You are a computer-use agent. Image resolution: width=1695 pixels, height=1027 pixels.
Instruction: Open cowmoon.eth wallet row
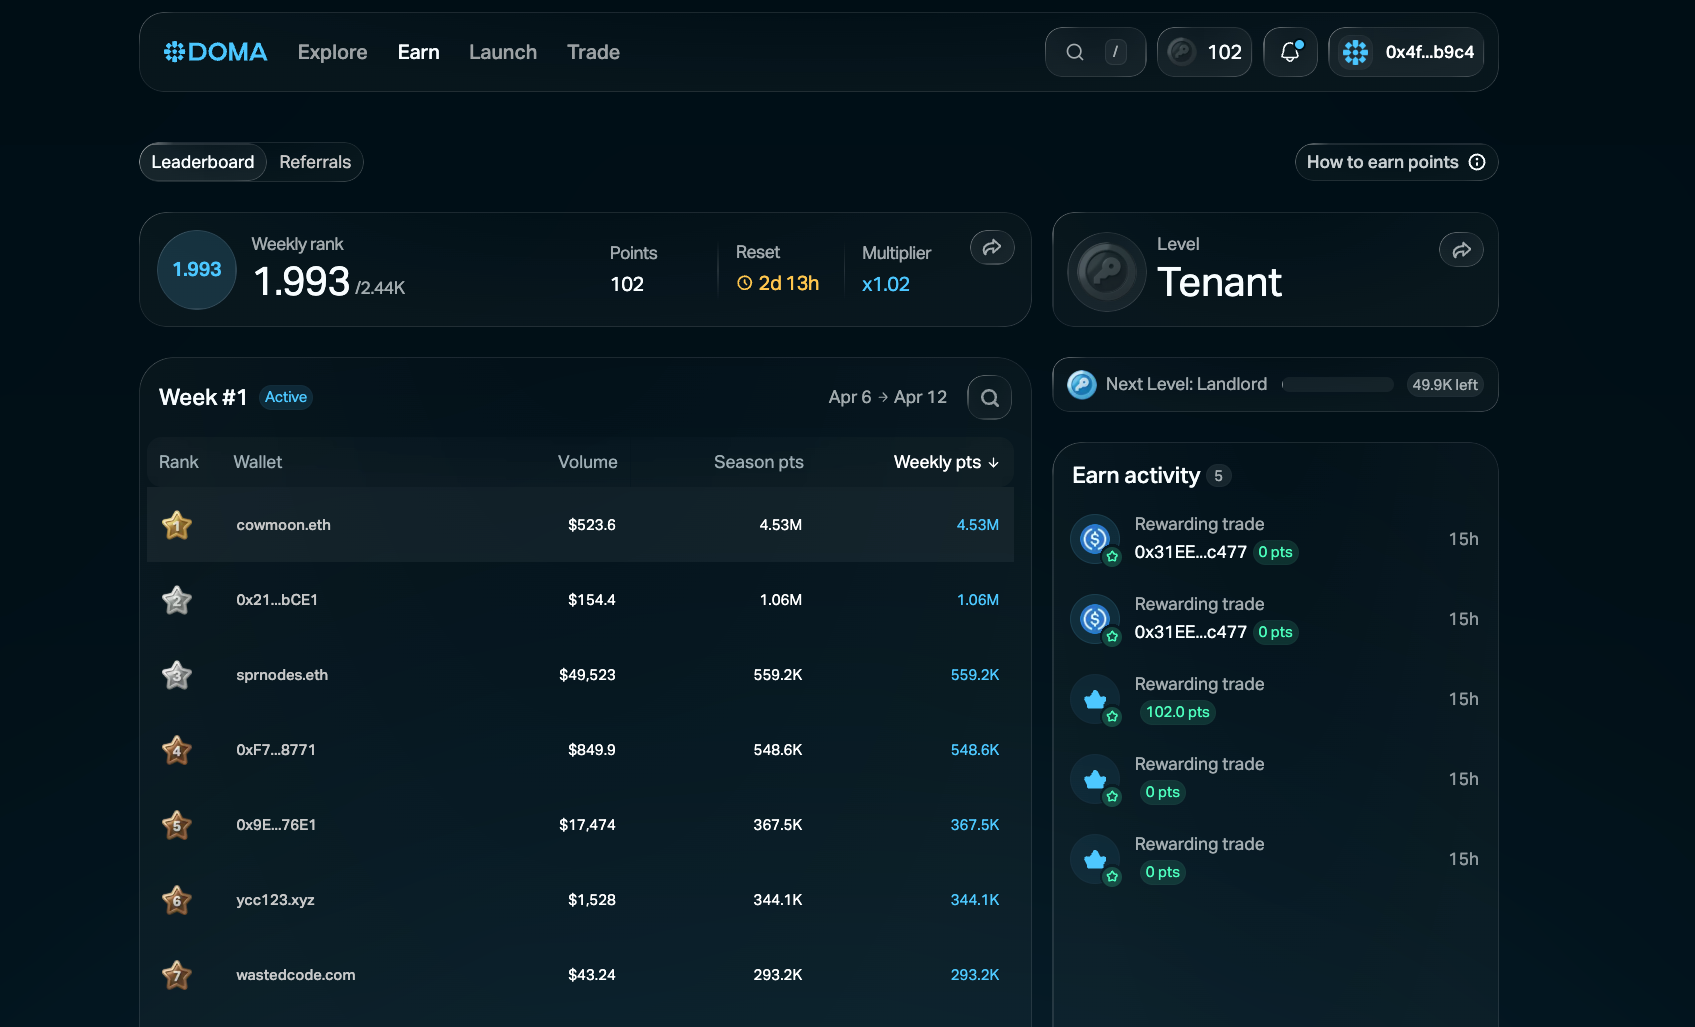[x=283, y=525]
